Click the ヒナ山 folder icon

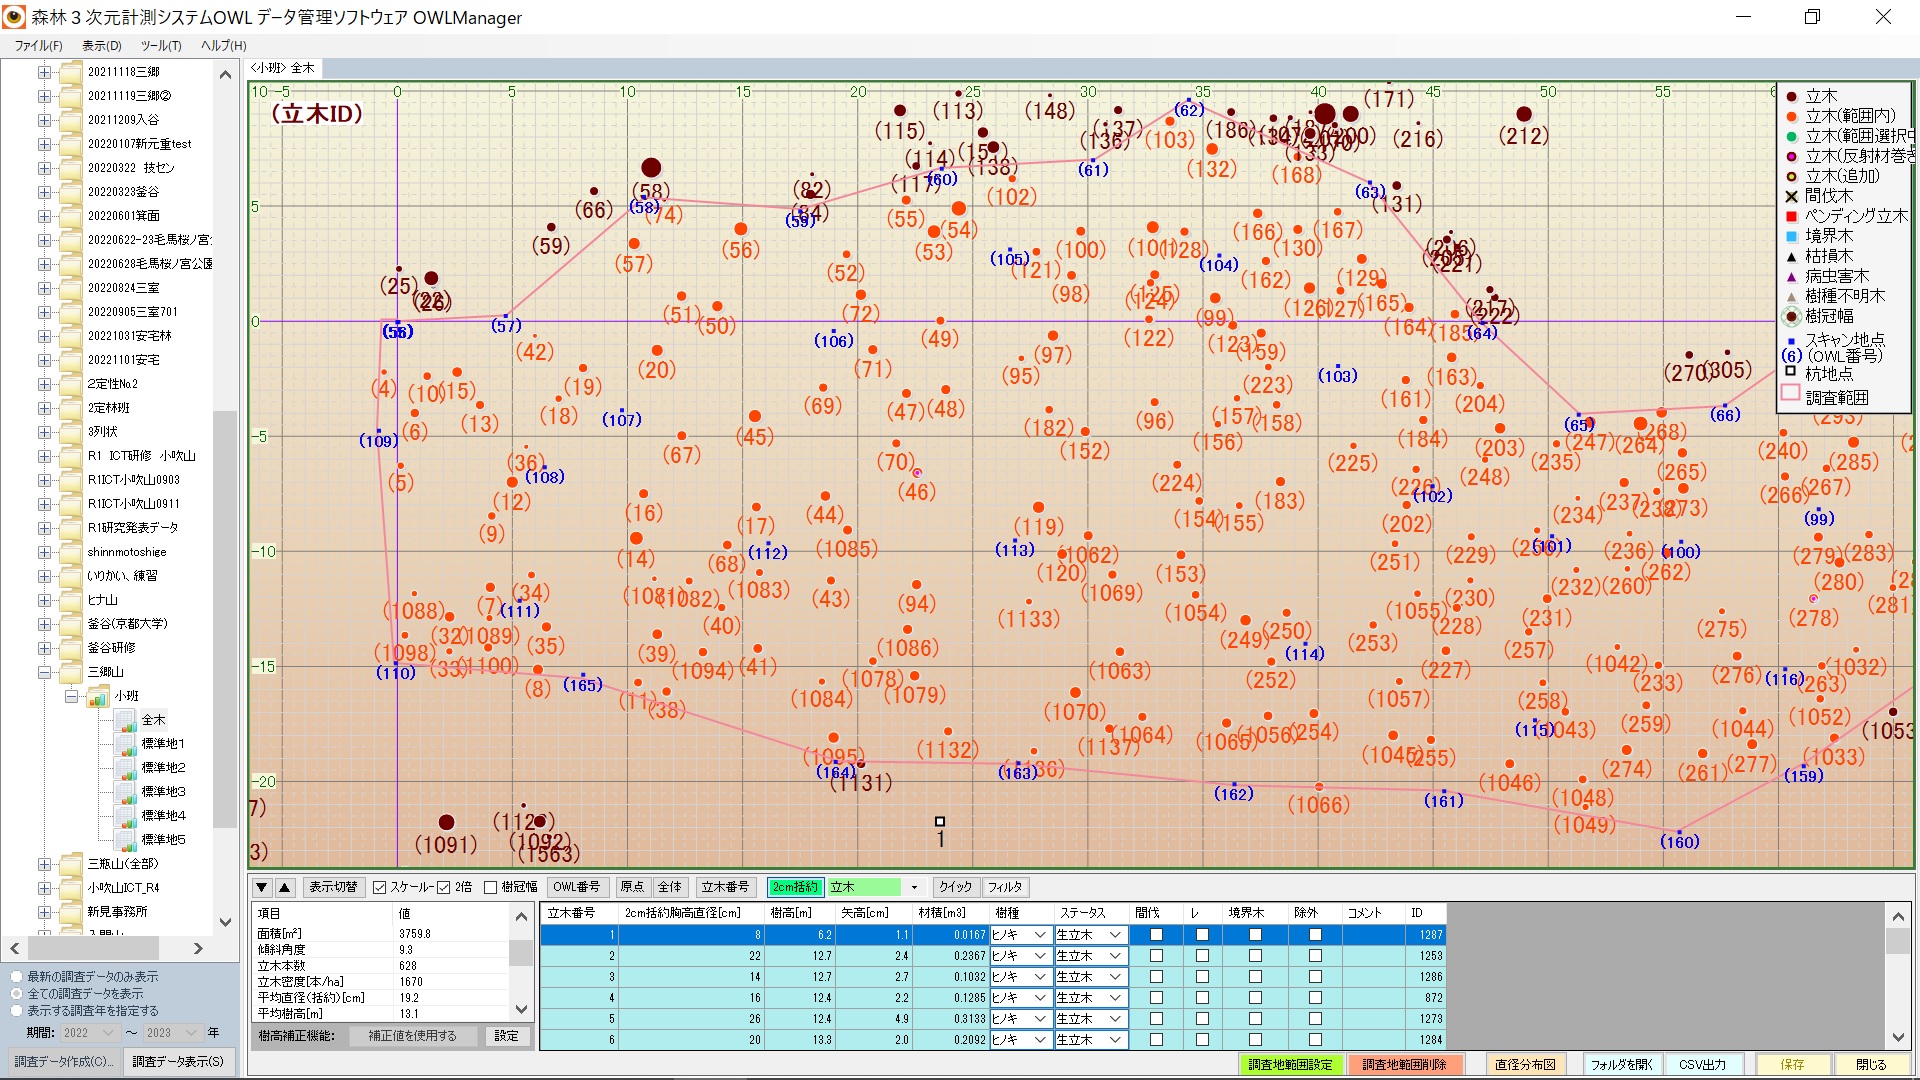[71, 600]
